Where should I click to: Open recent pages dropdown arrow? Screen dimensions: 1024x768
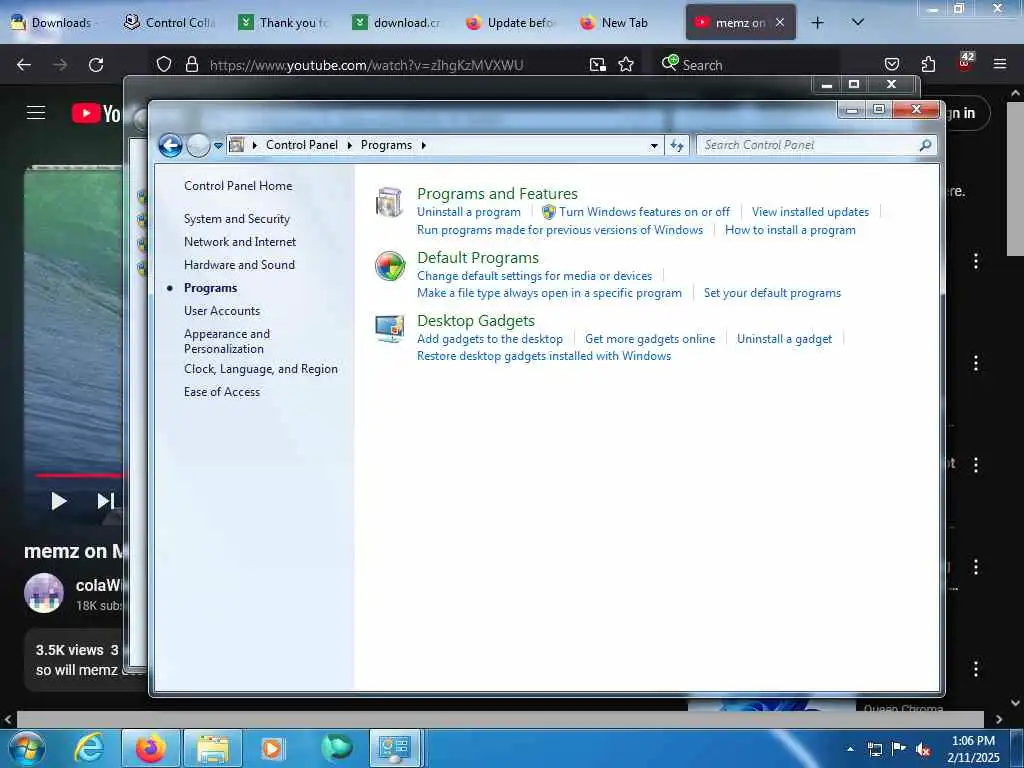click(x=218, y=146)
